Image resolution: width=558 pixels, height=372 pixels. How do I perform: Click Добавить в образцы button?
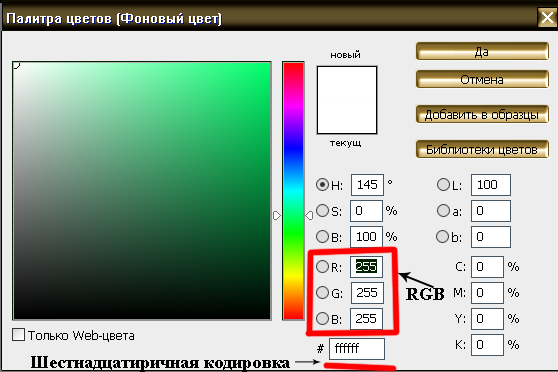[482, 114]
